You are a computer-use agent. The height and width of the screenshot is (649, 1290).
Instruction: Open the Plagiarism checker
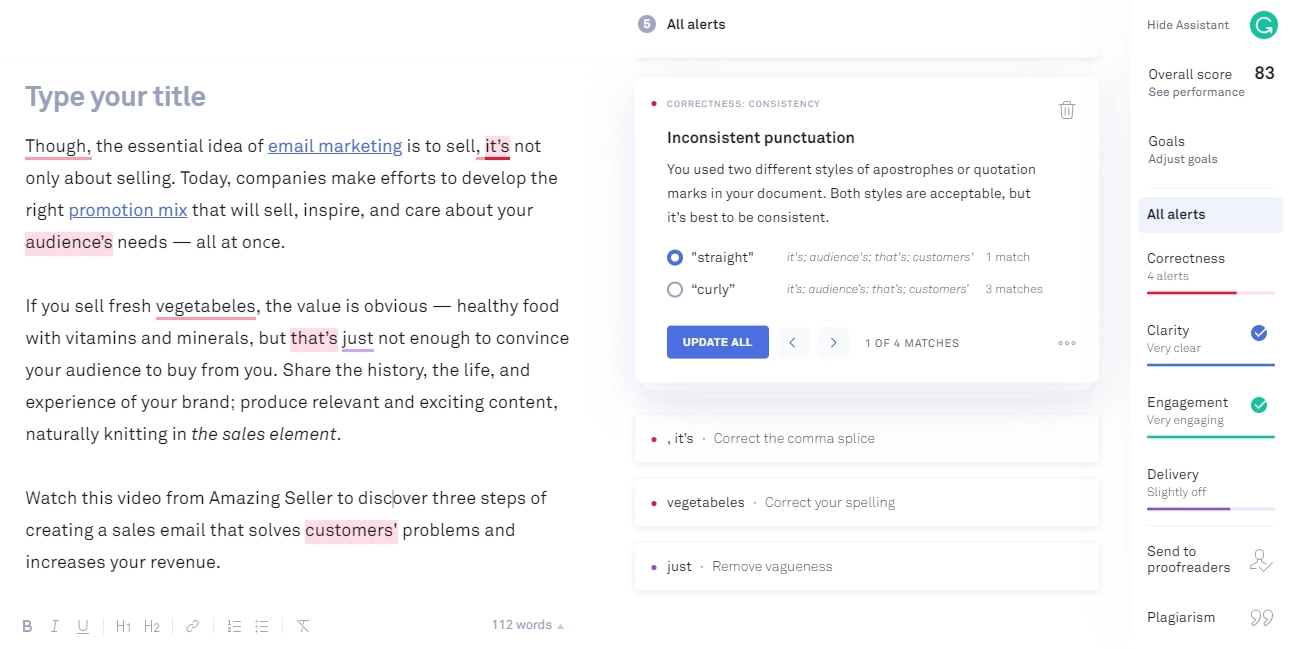[1181, 617]
